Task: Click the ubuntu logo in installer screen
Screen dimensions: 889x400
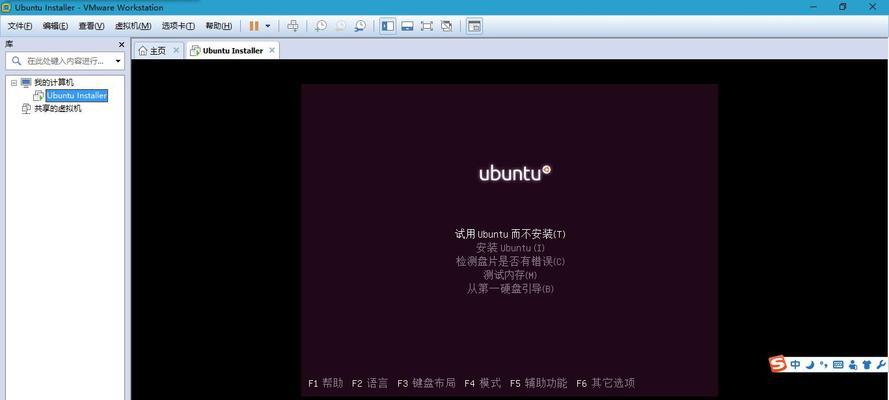Action: [x=515, y=173]
